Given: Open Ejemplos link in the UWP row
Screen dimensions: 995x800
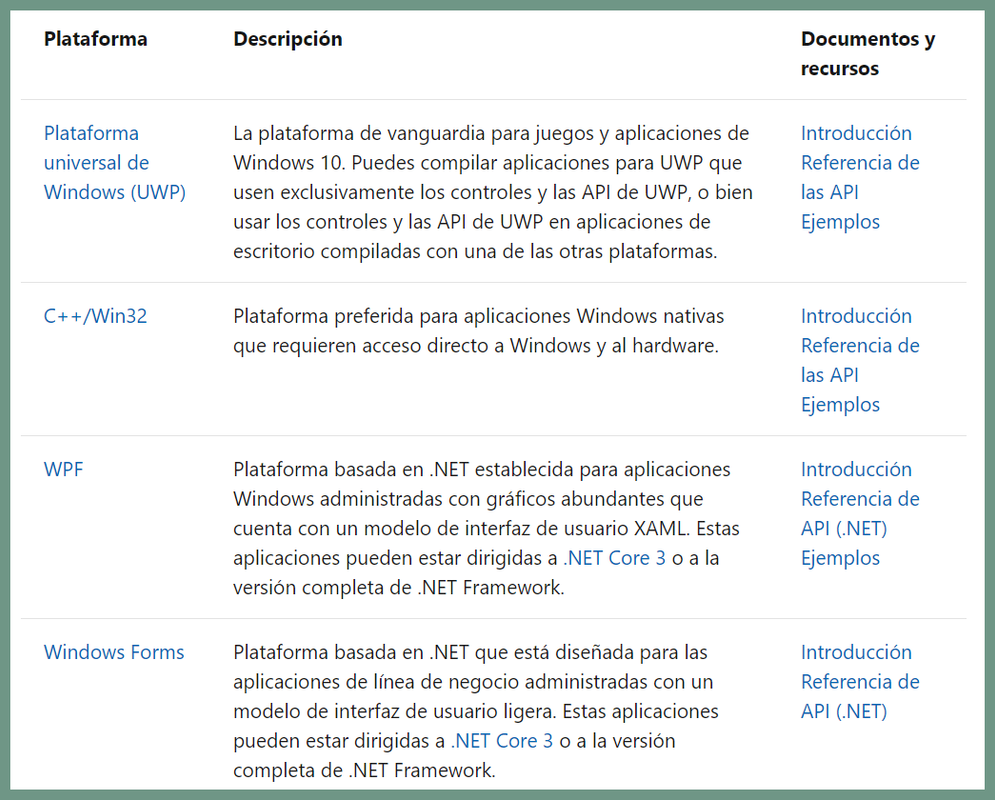Looking at the screenshot, I should [x=840, y=222].
